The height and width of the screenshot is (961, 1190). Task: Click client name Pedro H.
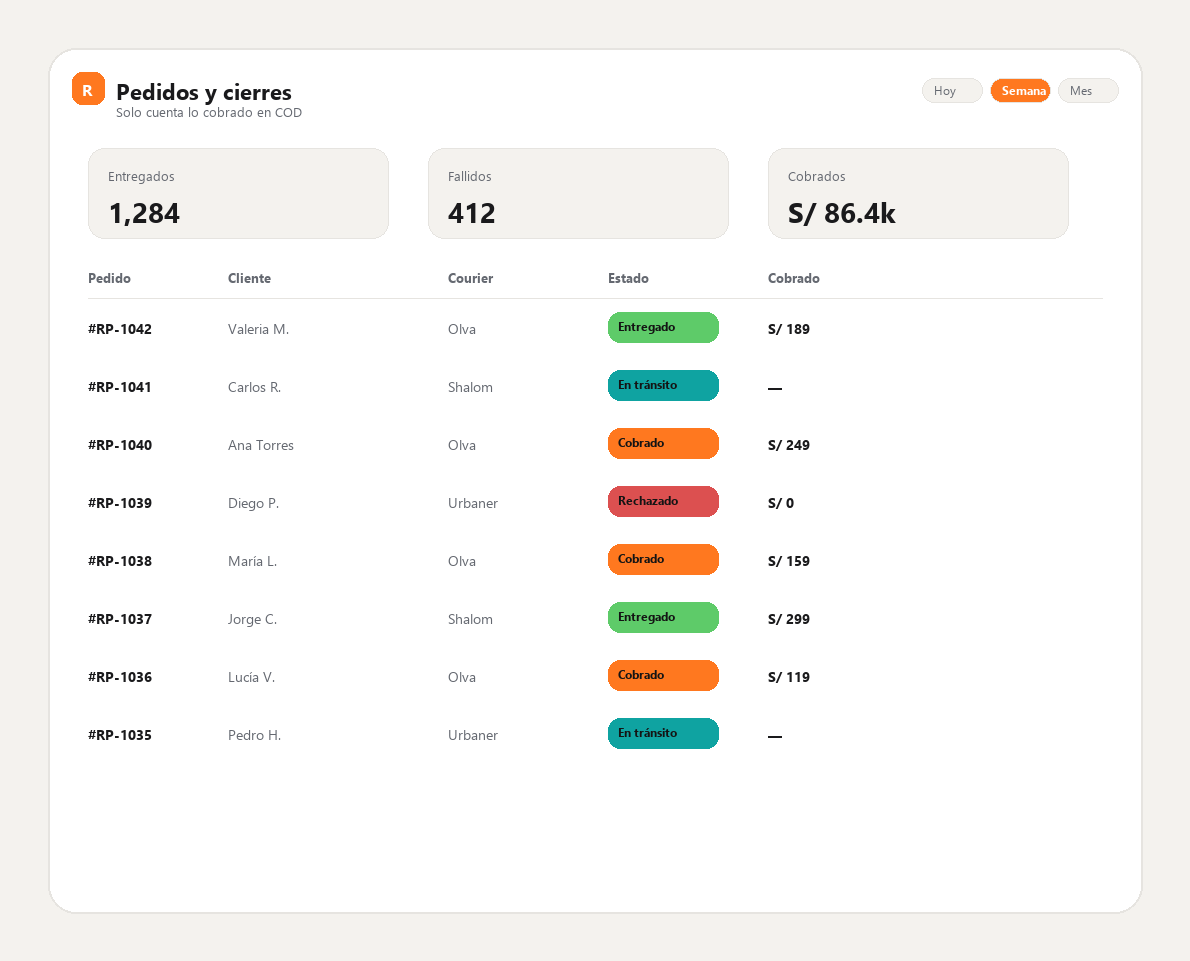(254, 736)
